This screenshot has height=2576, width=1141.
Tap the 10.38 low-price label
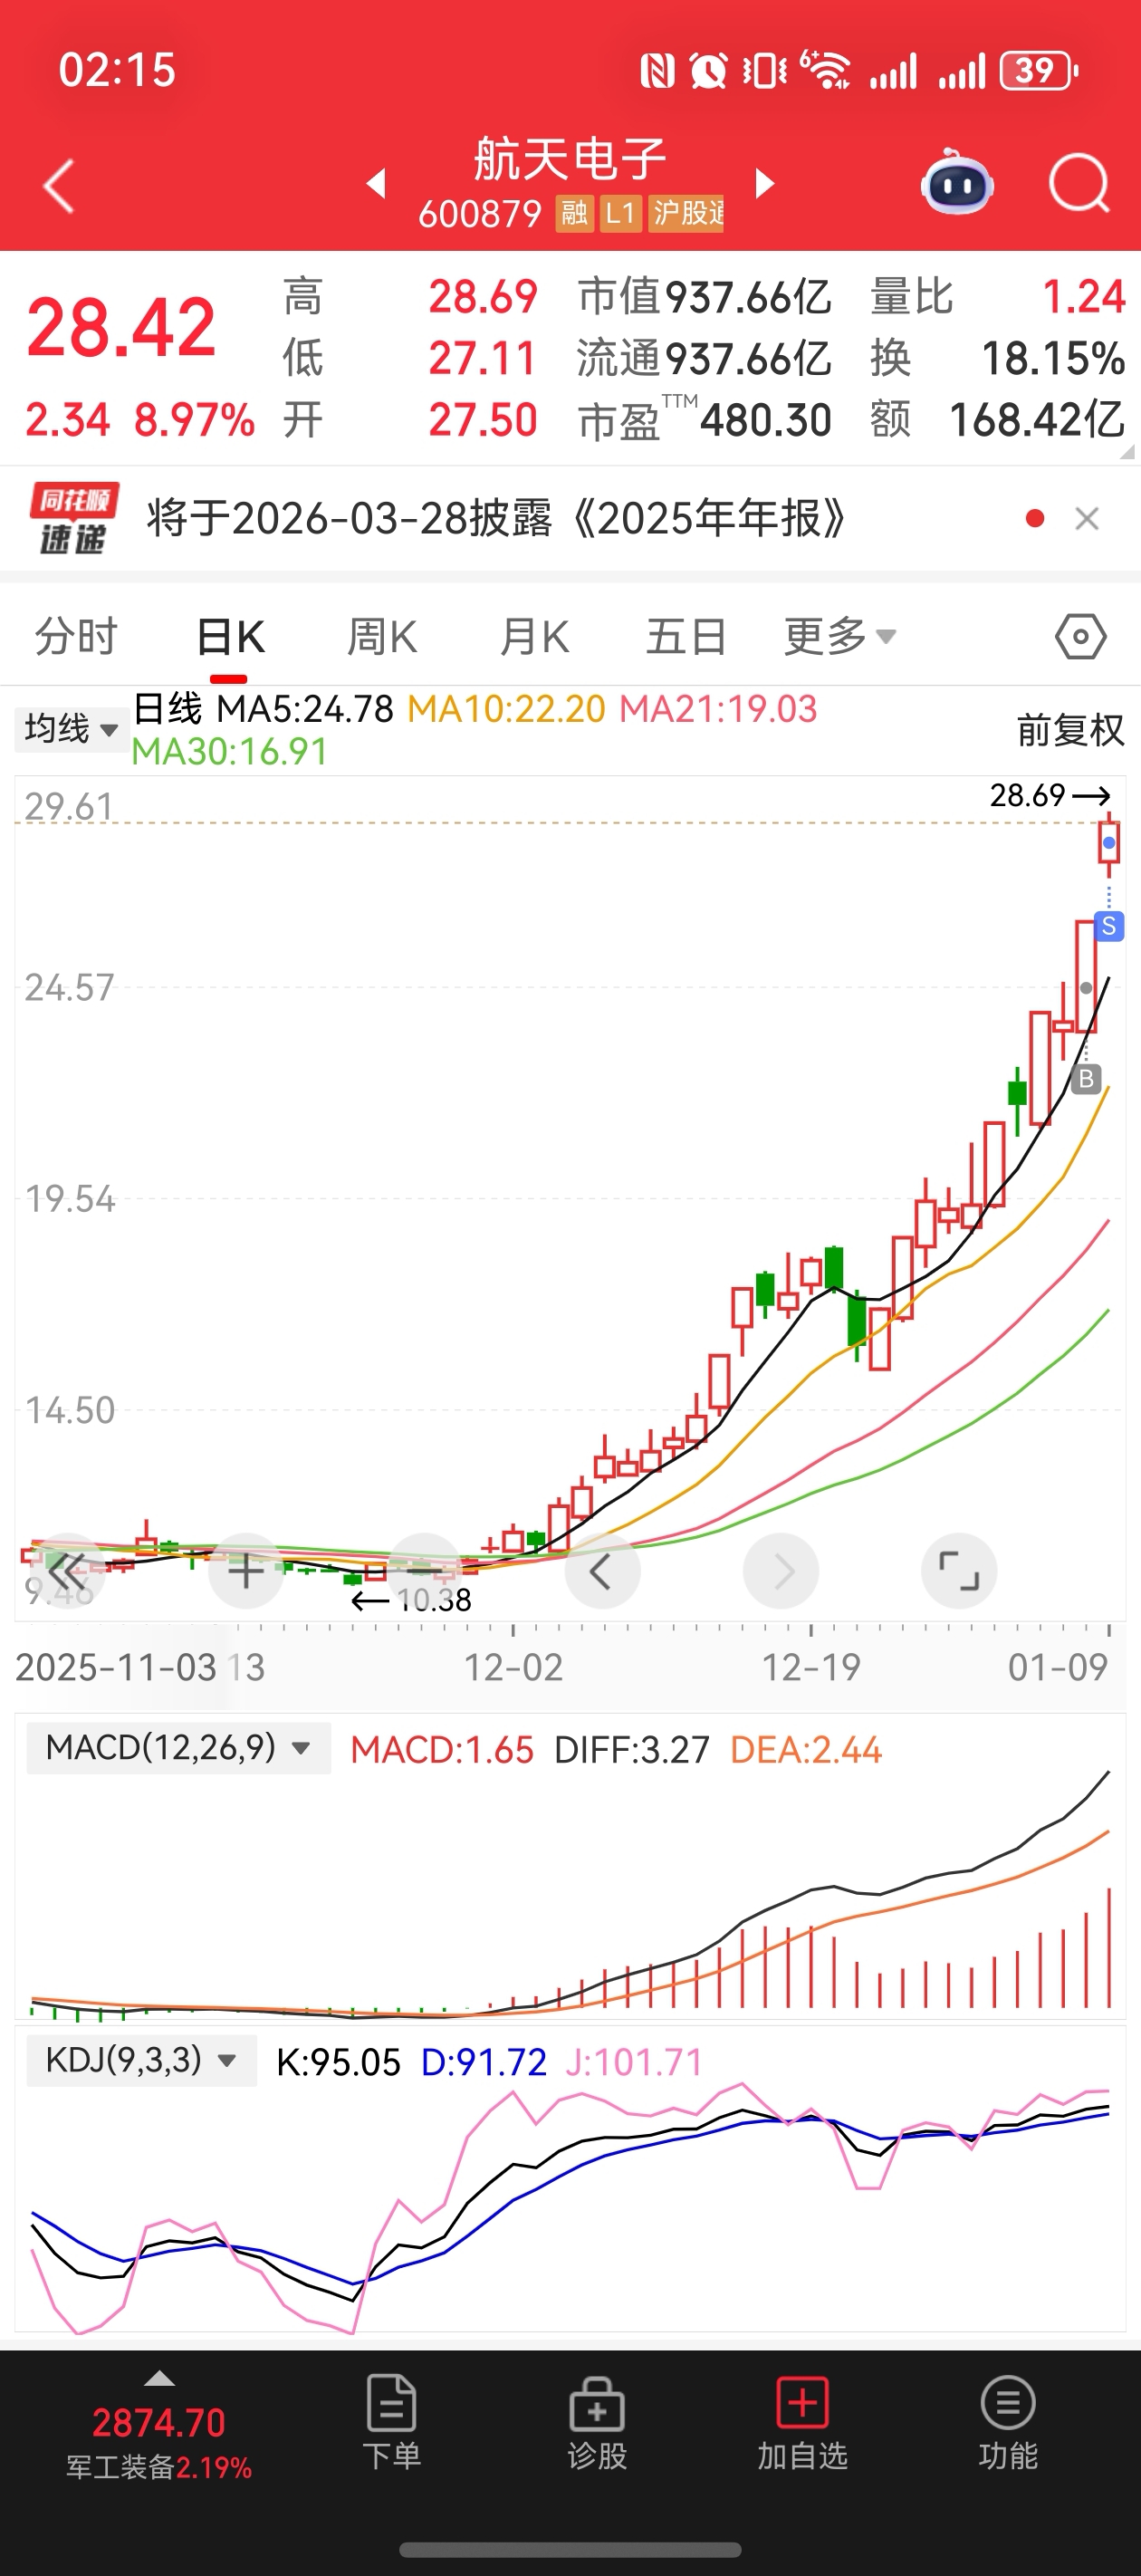pos(434,1601)
